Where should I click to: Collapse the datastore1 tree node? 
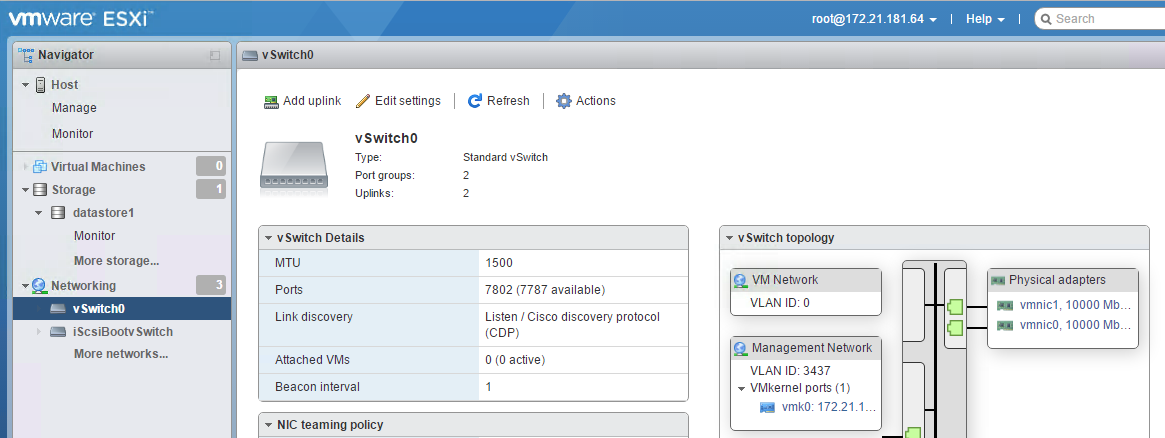pos(39,213)
